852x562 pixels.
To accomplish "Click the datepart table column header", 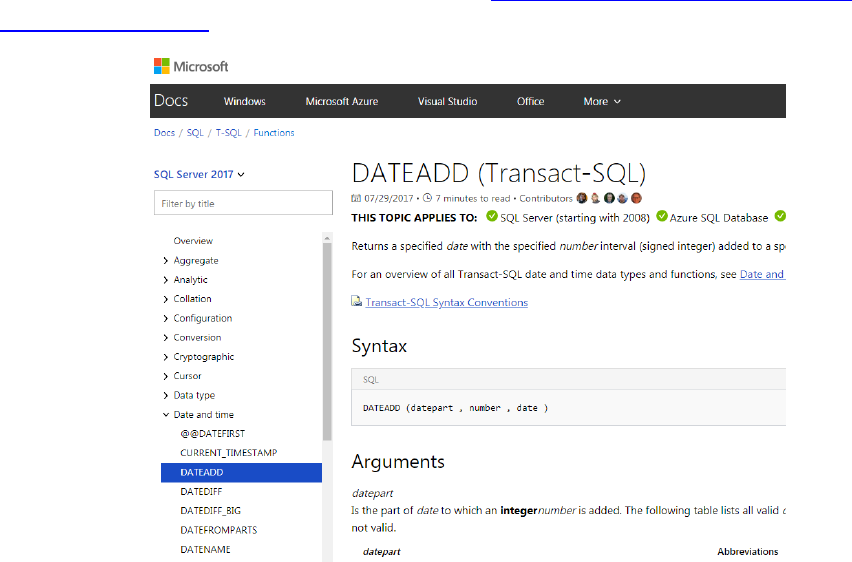I will 381,552.
